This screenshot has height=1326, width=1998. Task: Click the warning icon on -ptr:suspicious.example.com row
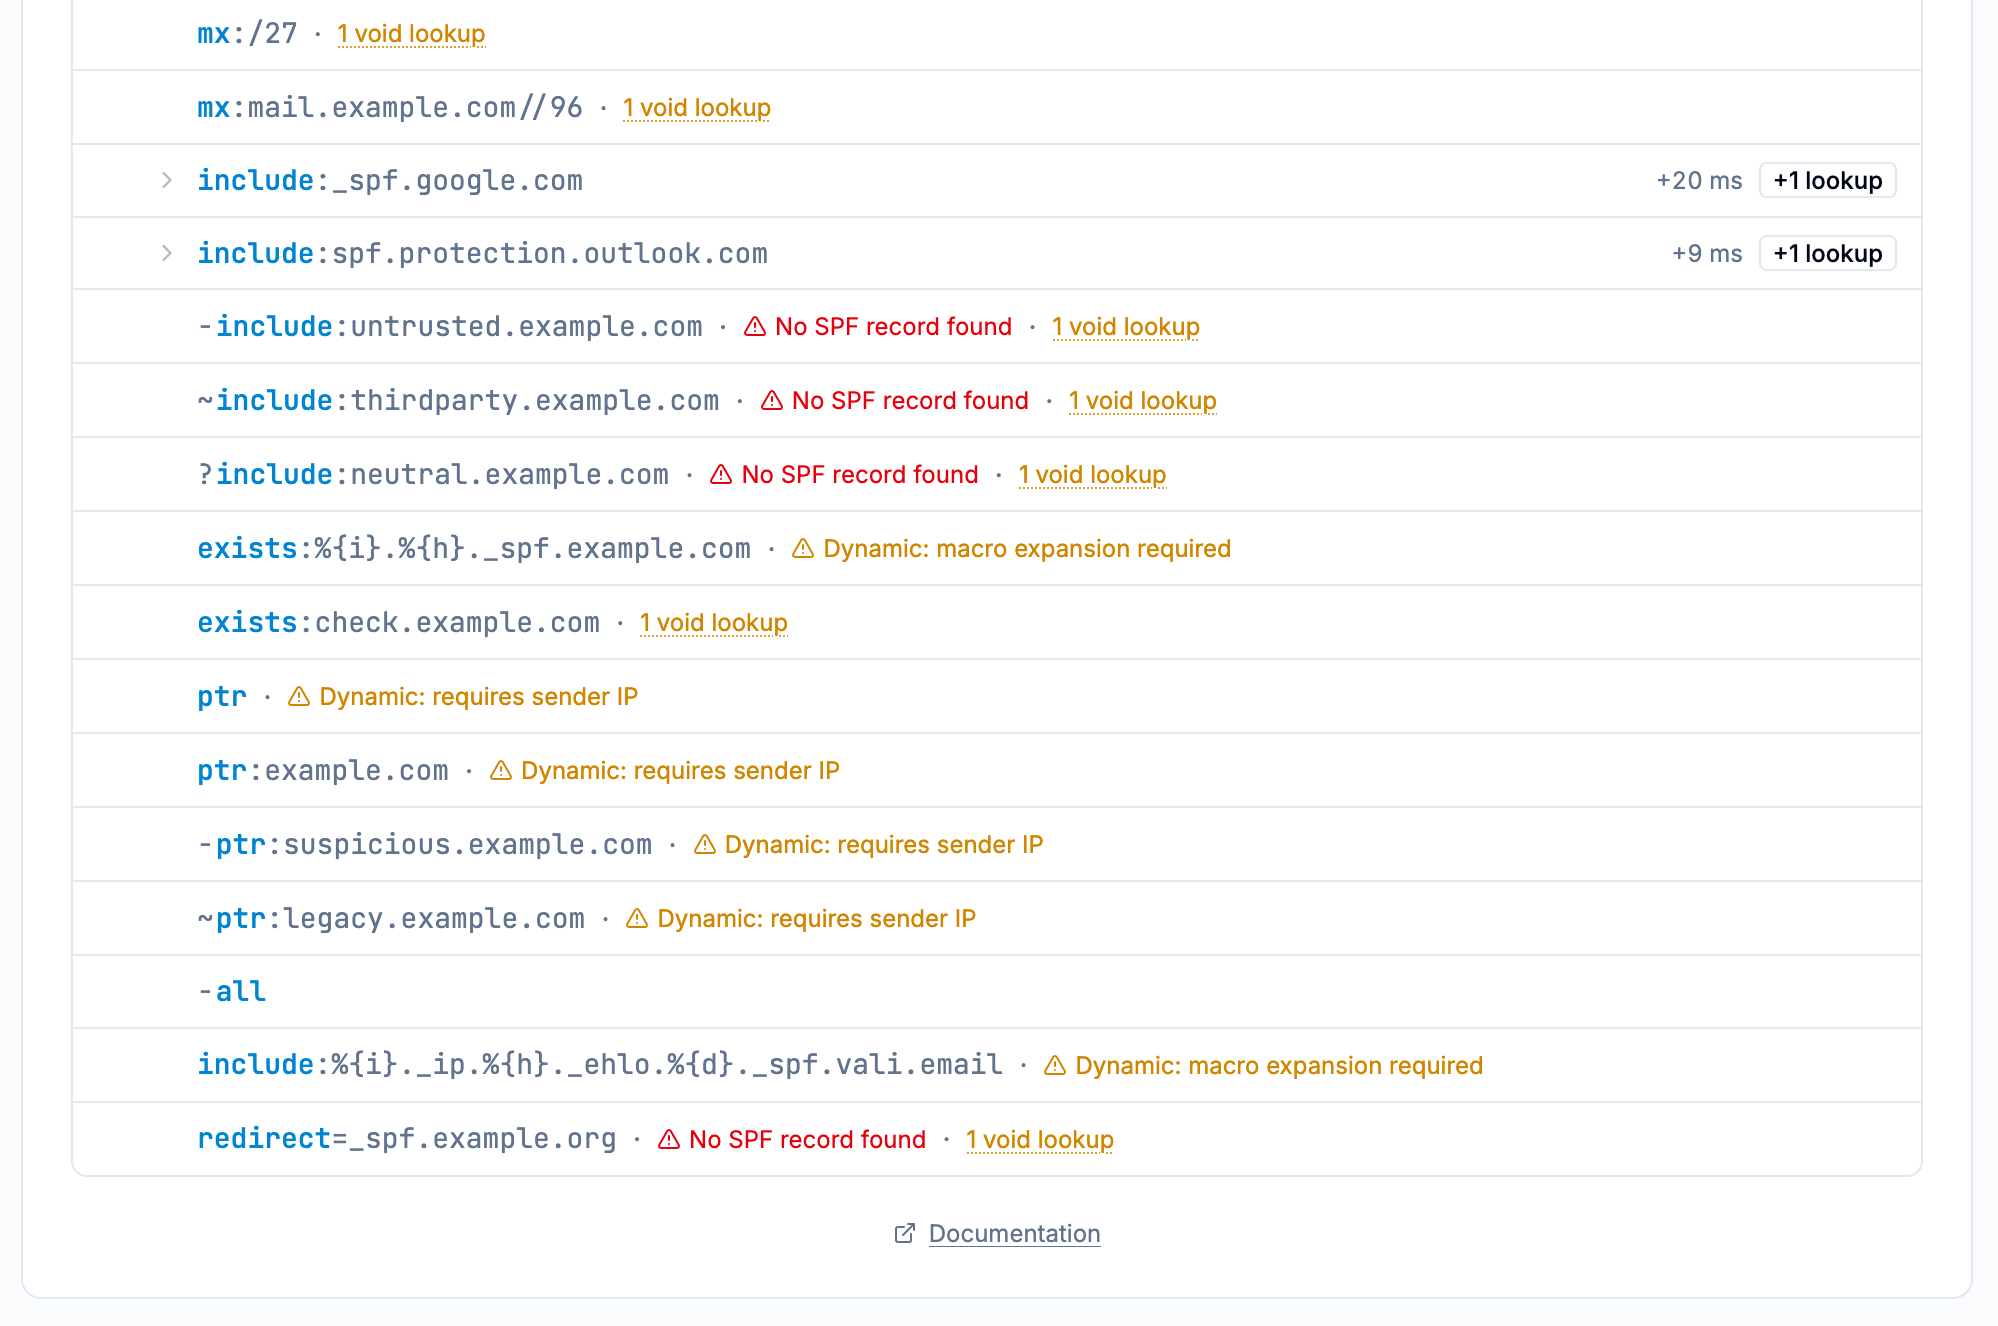tap(705, 844)
